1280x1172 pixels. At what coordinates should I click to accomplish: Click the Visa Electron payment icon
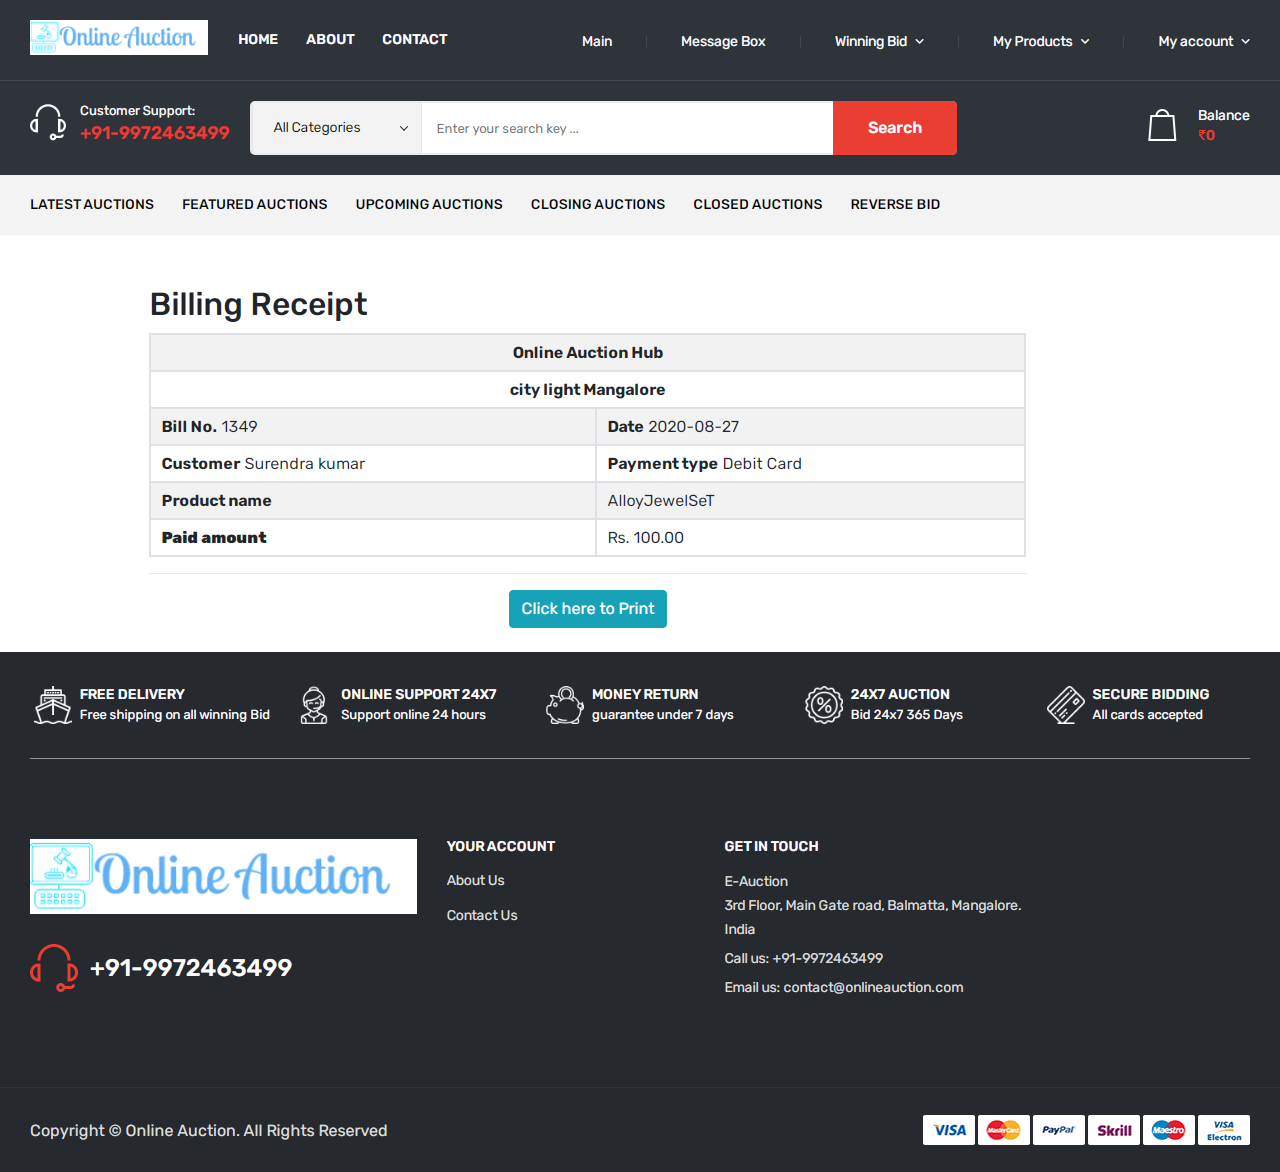coord(1224,1130)
